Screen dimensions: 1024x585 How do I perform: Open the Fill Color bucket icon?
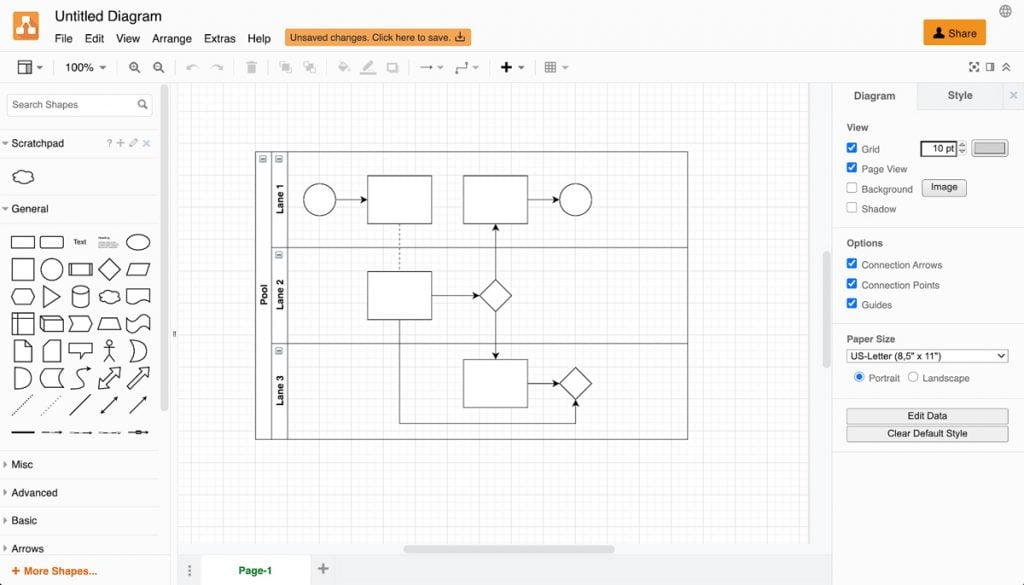coord(344,68)
